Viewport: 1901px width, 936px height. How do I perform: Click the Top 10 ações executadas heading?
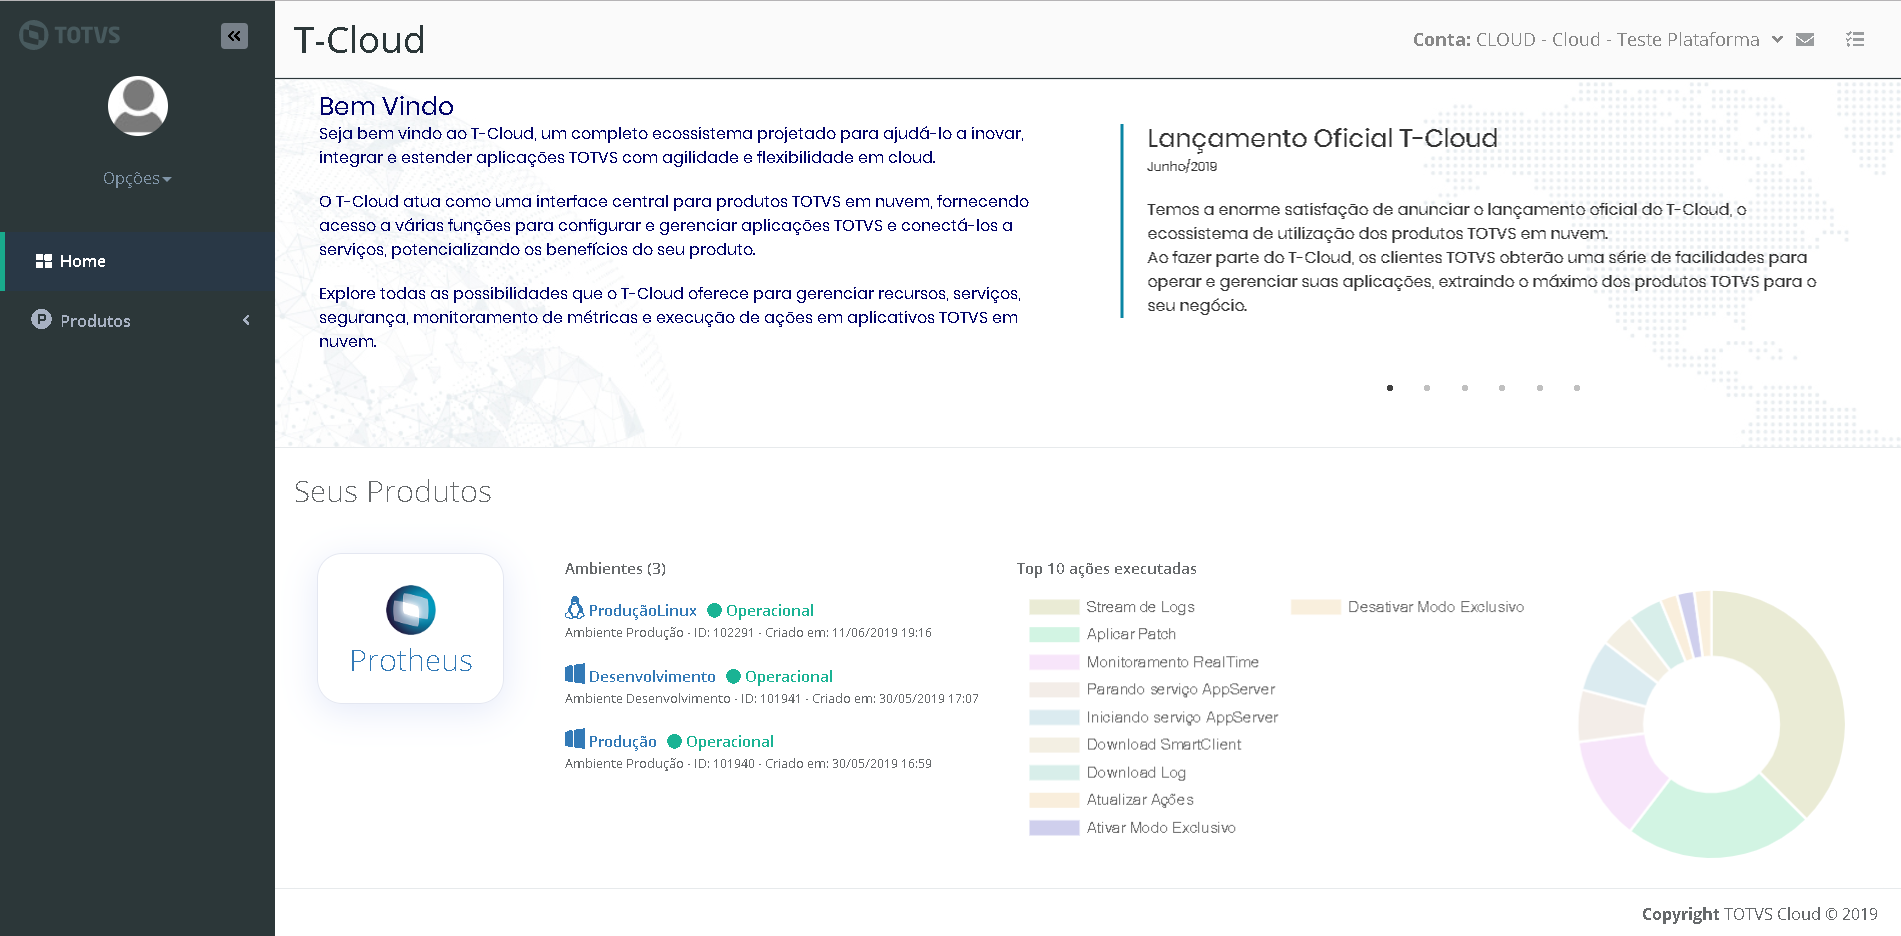tap(1106, 569)
